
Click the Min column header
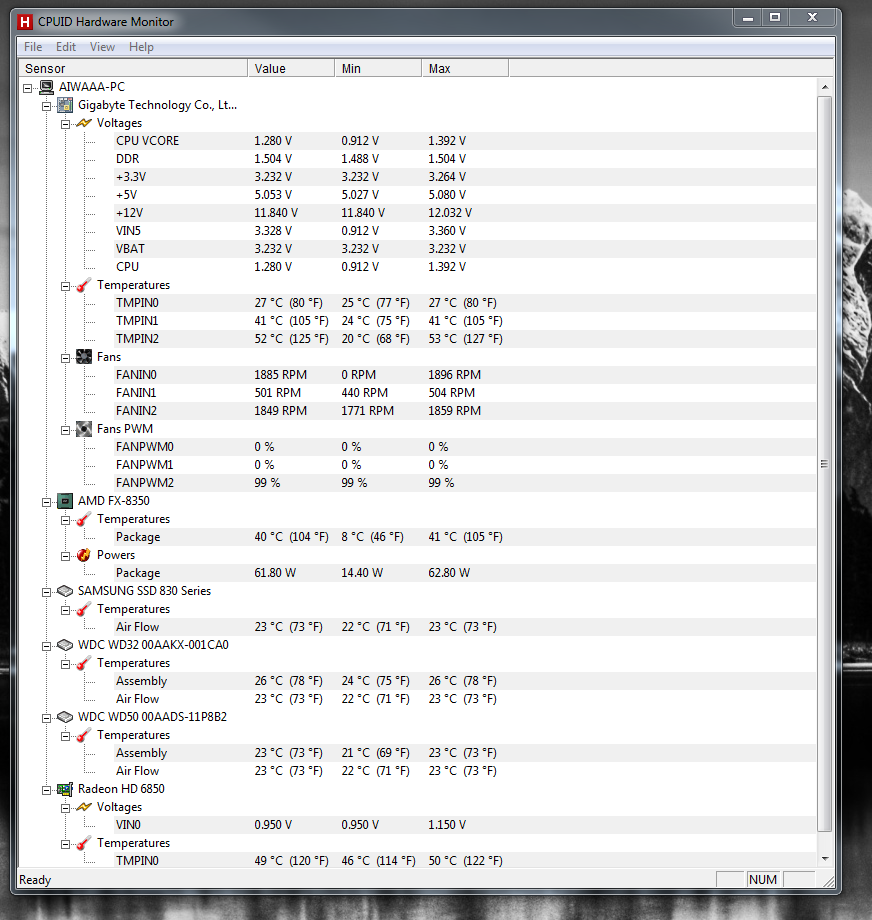378,69
